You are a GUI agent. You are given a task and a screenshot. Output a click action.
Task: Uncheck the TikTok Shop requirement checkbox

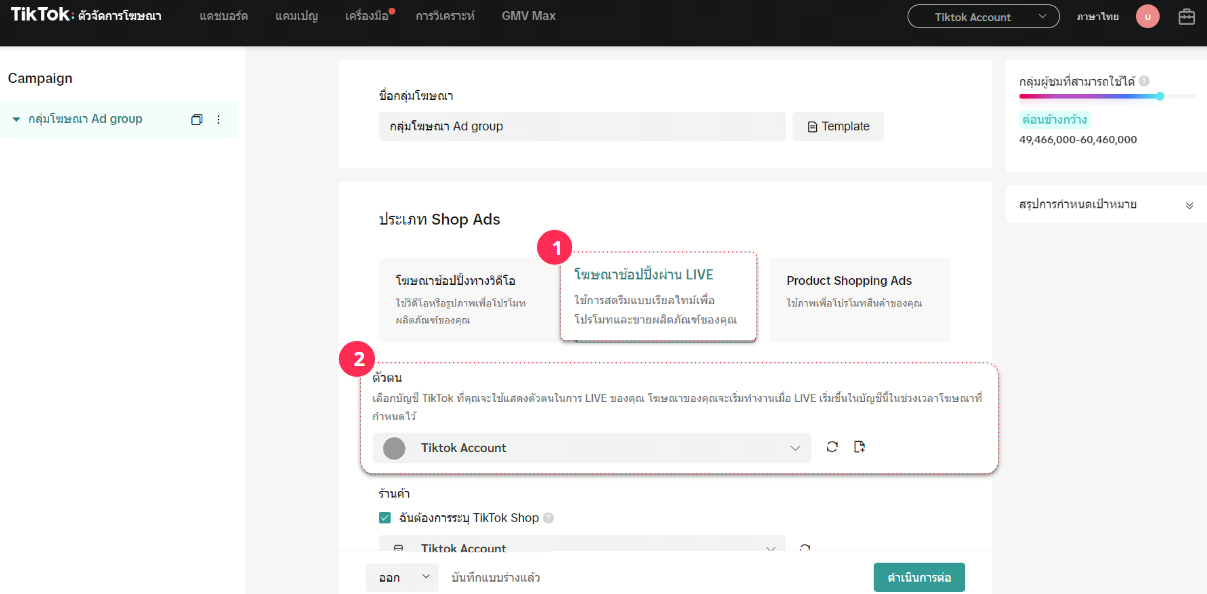[x=385, y=518]
